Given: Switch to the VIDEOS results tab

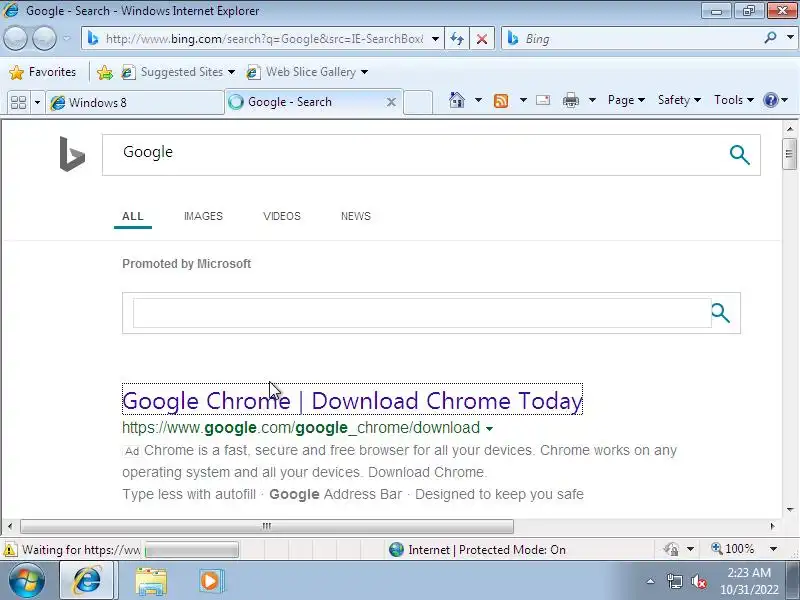Looking at the screenshot, I should pyautogui.click(x=282, y=216).
